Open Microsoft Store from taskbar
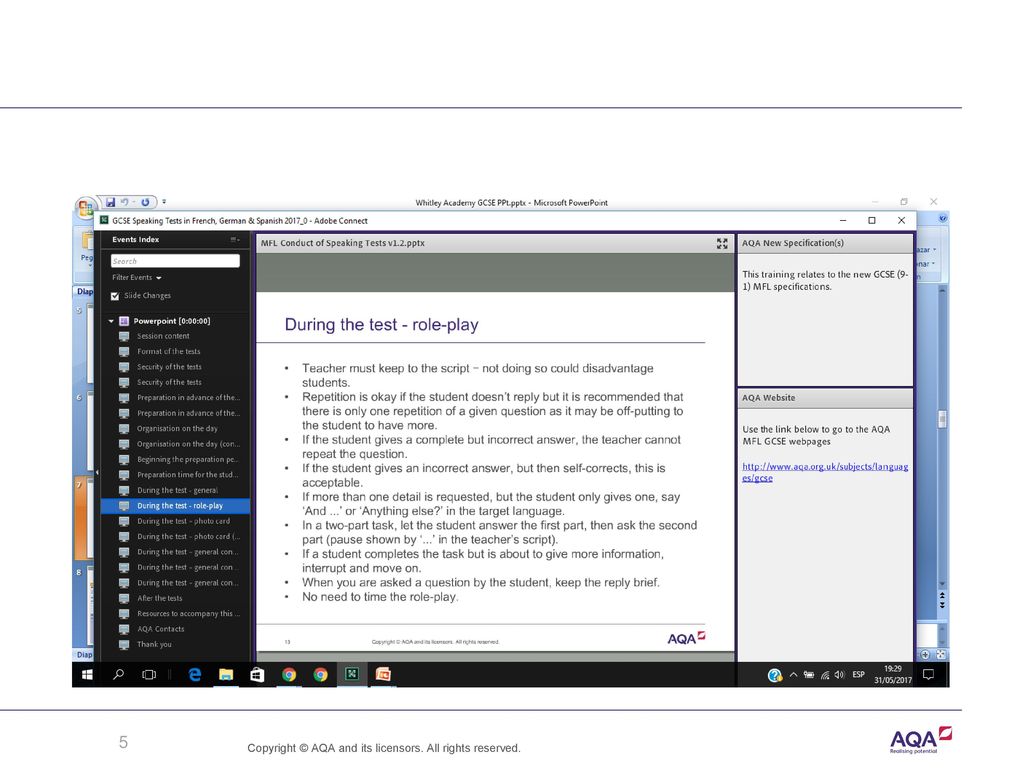The image size is (1024, 768). (257, 675)
